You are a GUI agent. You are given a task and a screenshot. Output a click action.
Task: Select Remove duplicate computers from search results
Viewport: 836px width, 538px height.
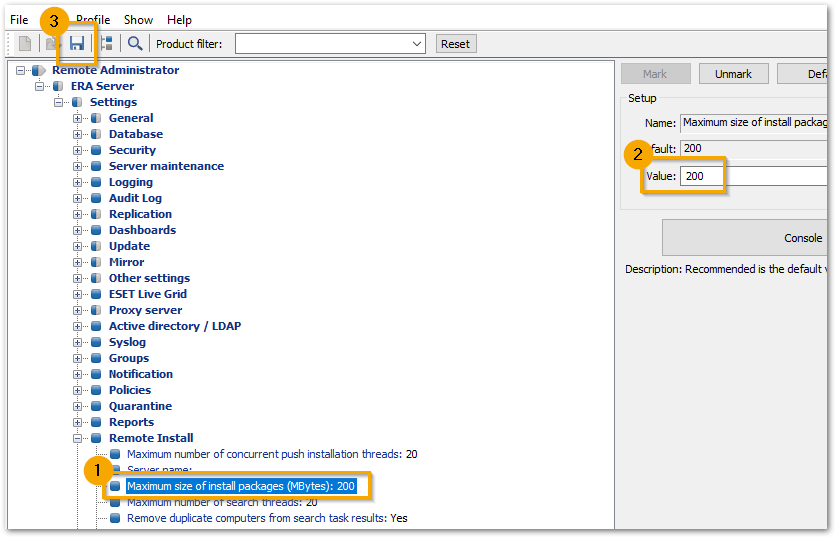click(267, 518)
